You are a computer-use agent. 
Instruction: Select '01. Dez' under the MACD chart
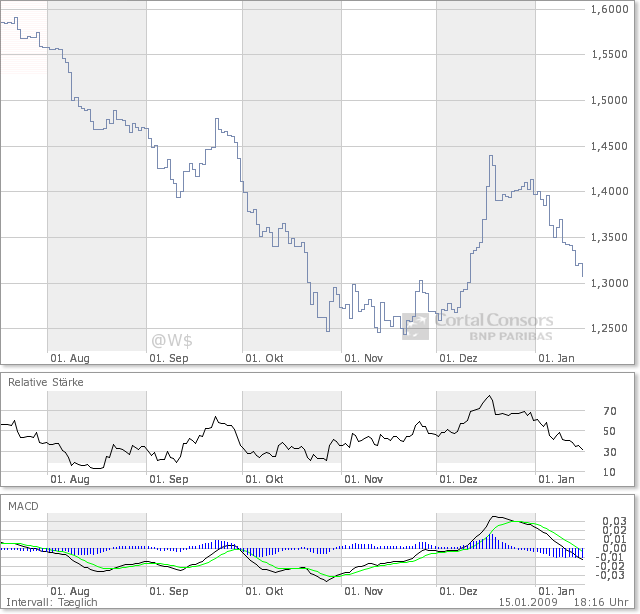coord(458,591)
